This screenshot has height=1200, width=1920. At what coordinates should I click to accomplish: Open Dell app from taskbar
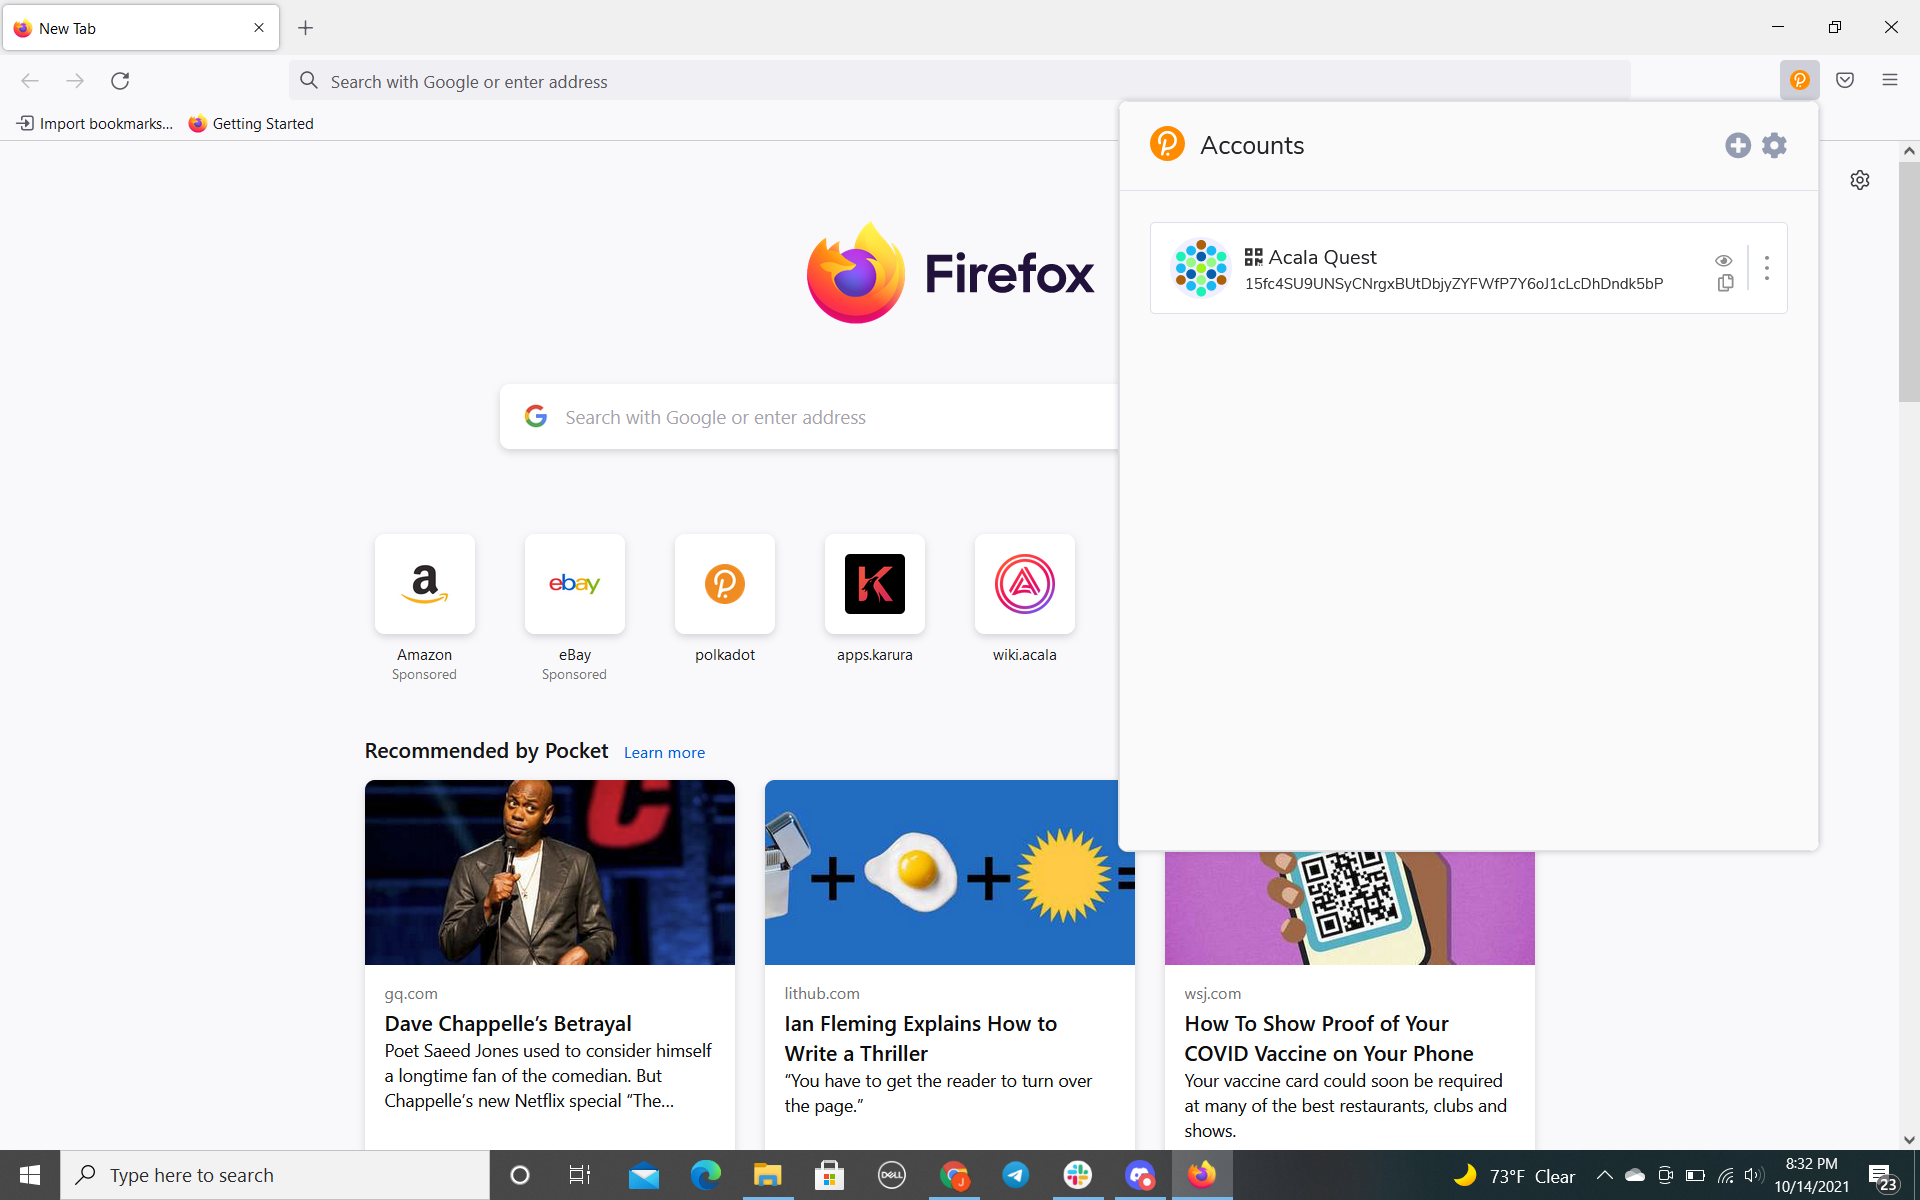click(x=891, y=1175)
